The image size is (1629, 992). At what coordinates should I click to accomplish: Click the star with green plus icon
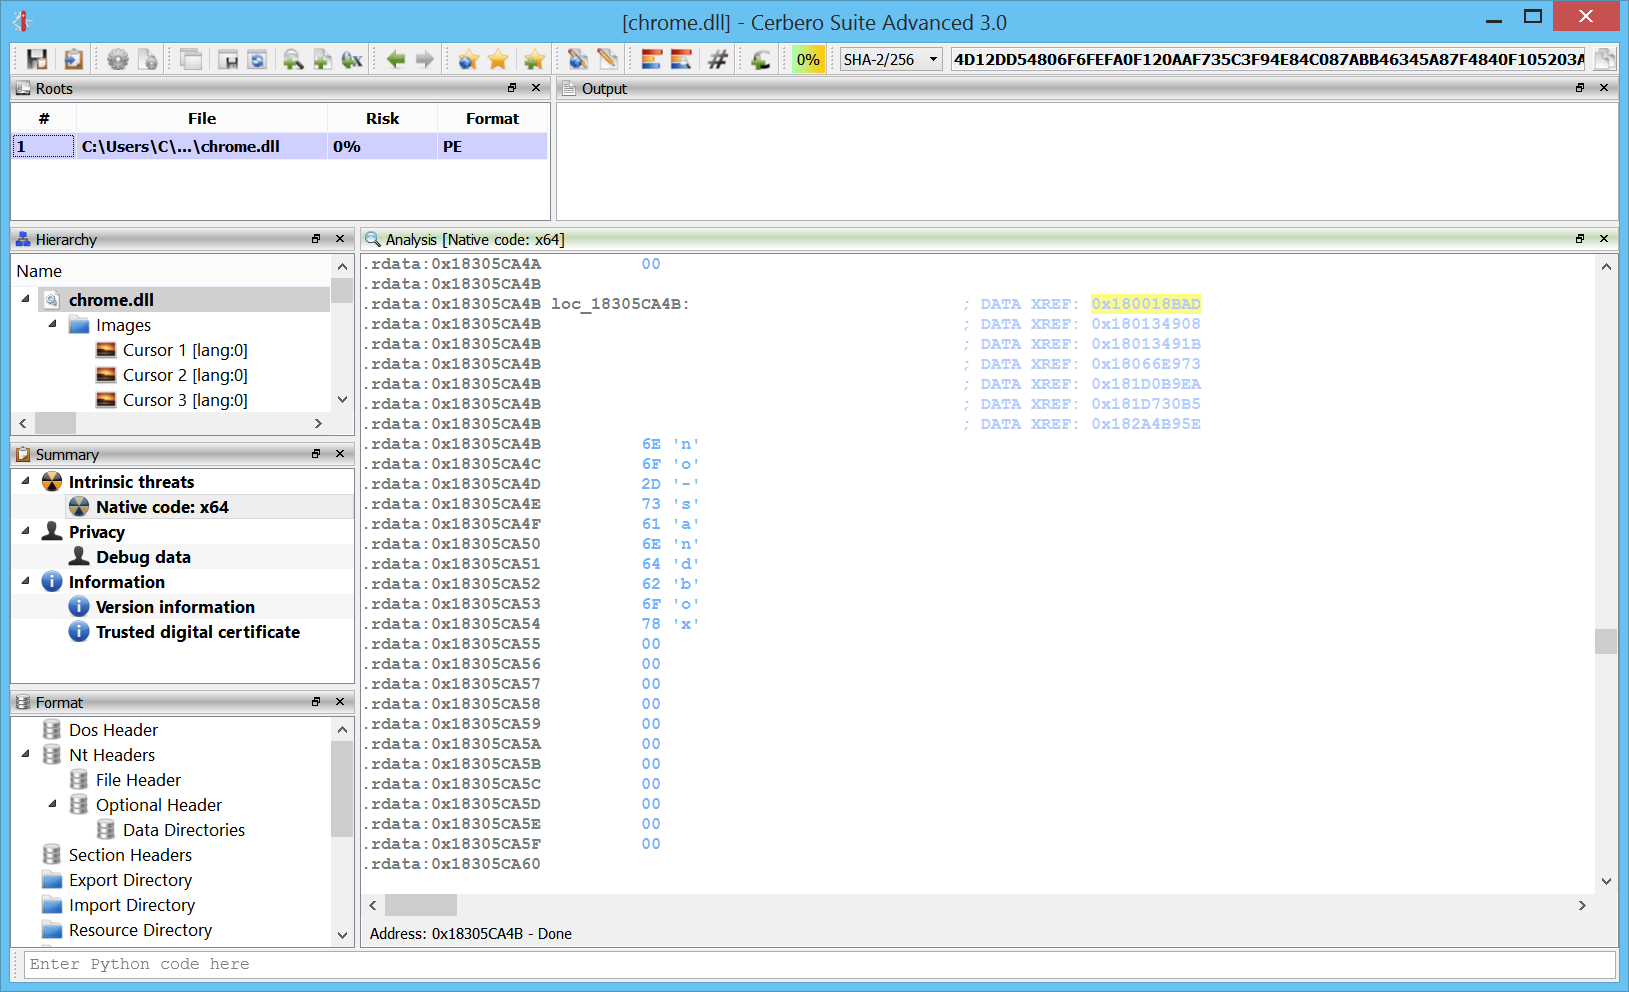[534, 60]
